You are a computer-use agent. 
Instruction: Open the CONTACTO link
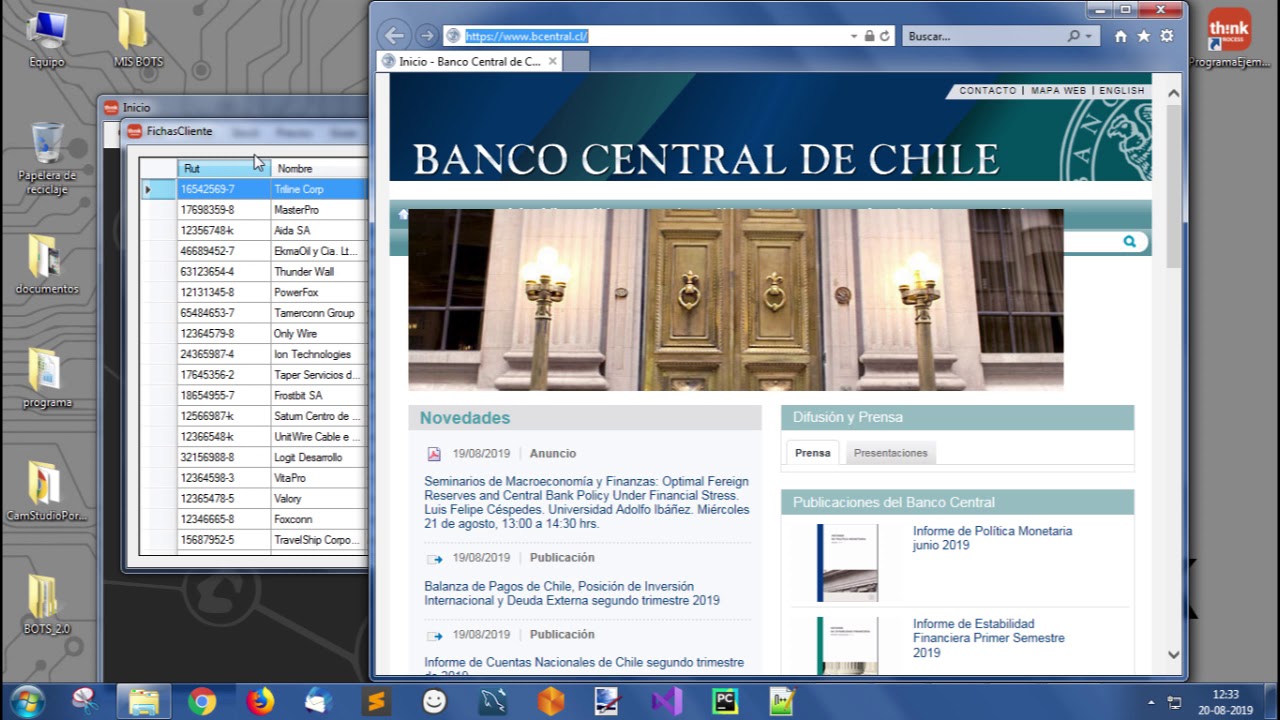pos(987,91)
